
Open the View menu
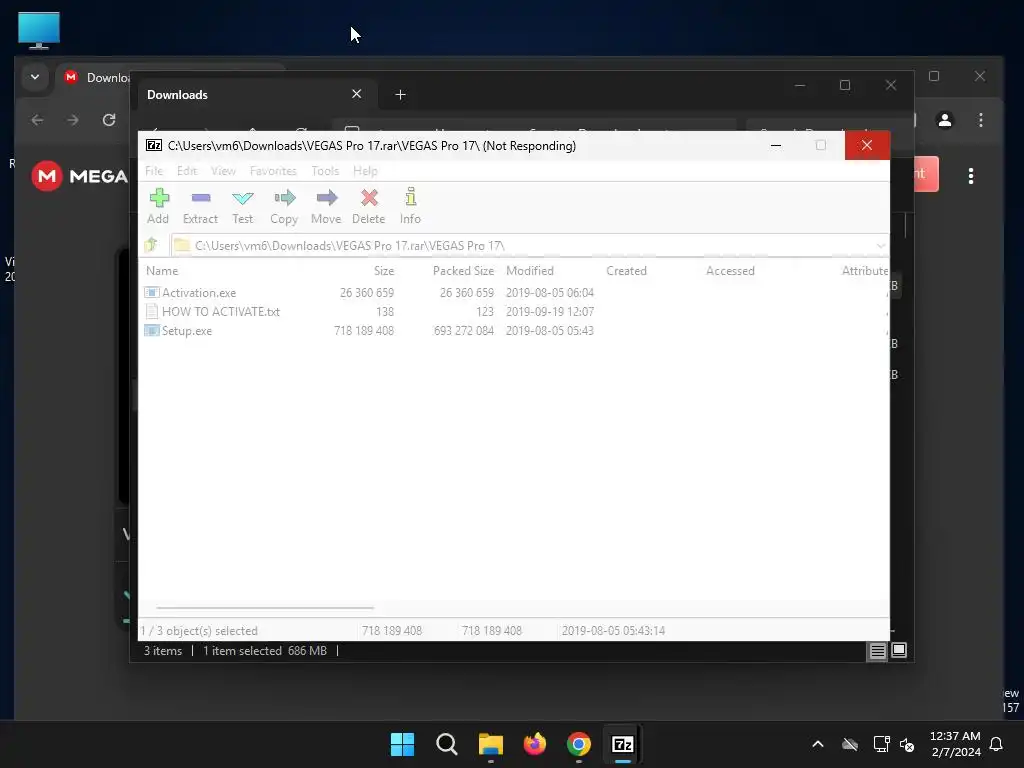[x=223, y=170]
